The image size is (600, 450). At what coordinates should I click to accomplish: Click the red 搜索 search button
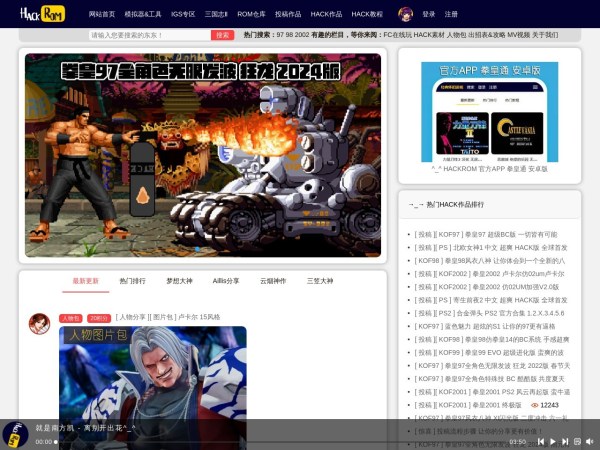tap(223, 35)
